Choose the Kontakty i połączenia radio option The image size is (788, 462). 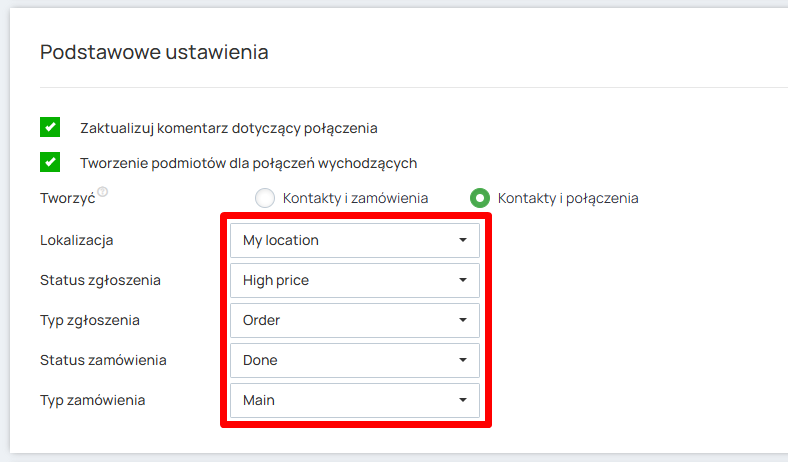point(480,198)
